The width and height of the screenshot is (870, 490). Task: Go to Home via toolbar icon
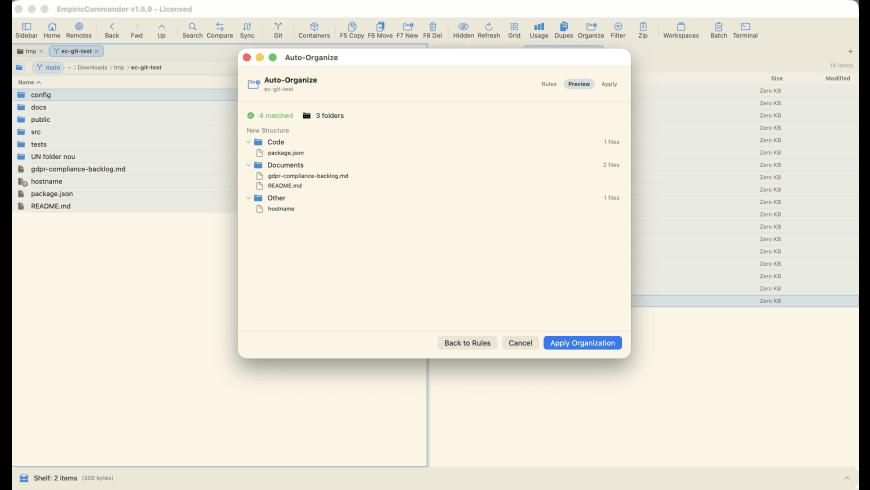click(x=52, y=31)
